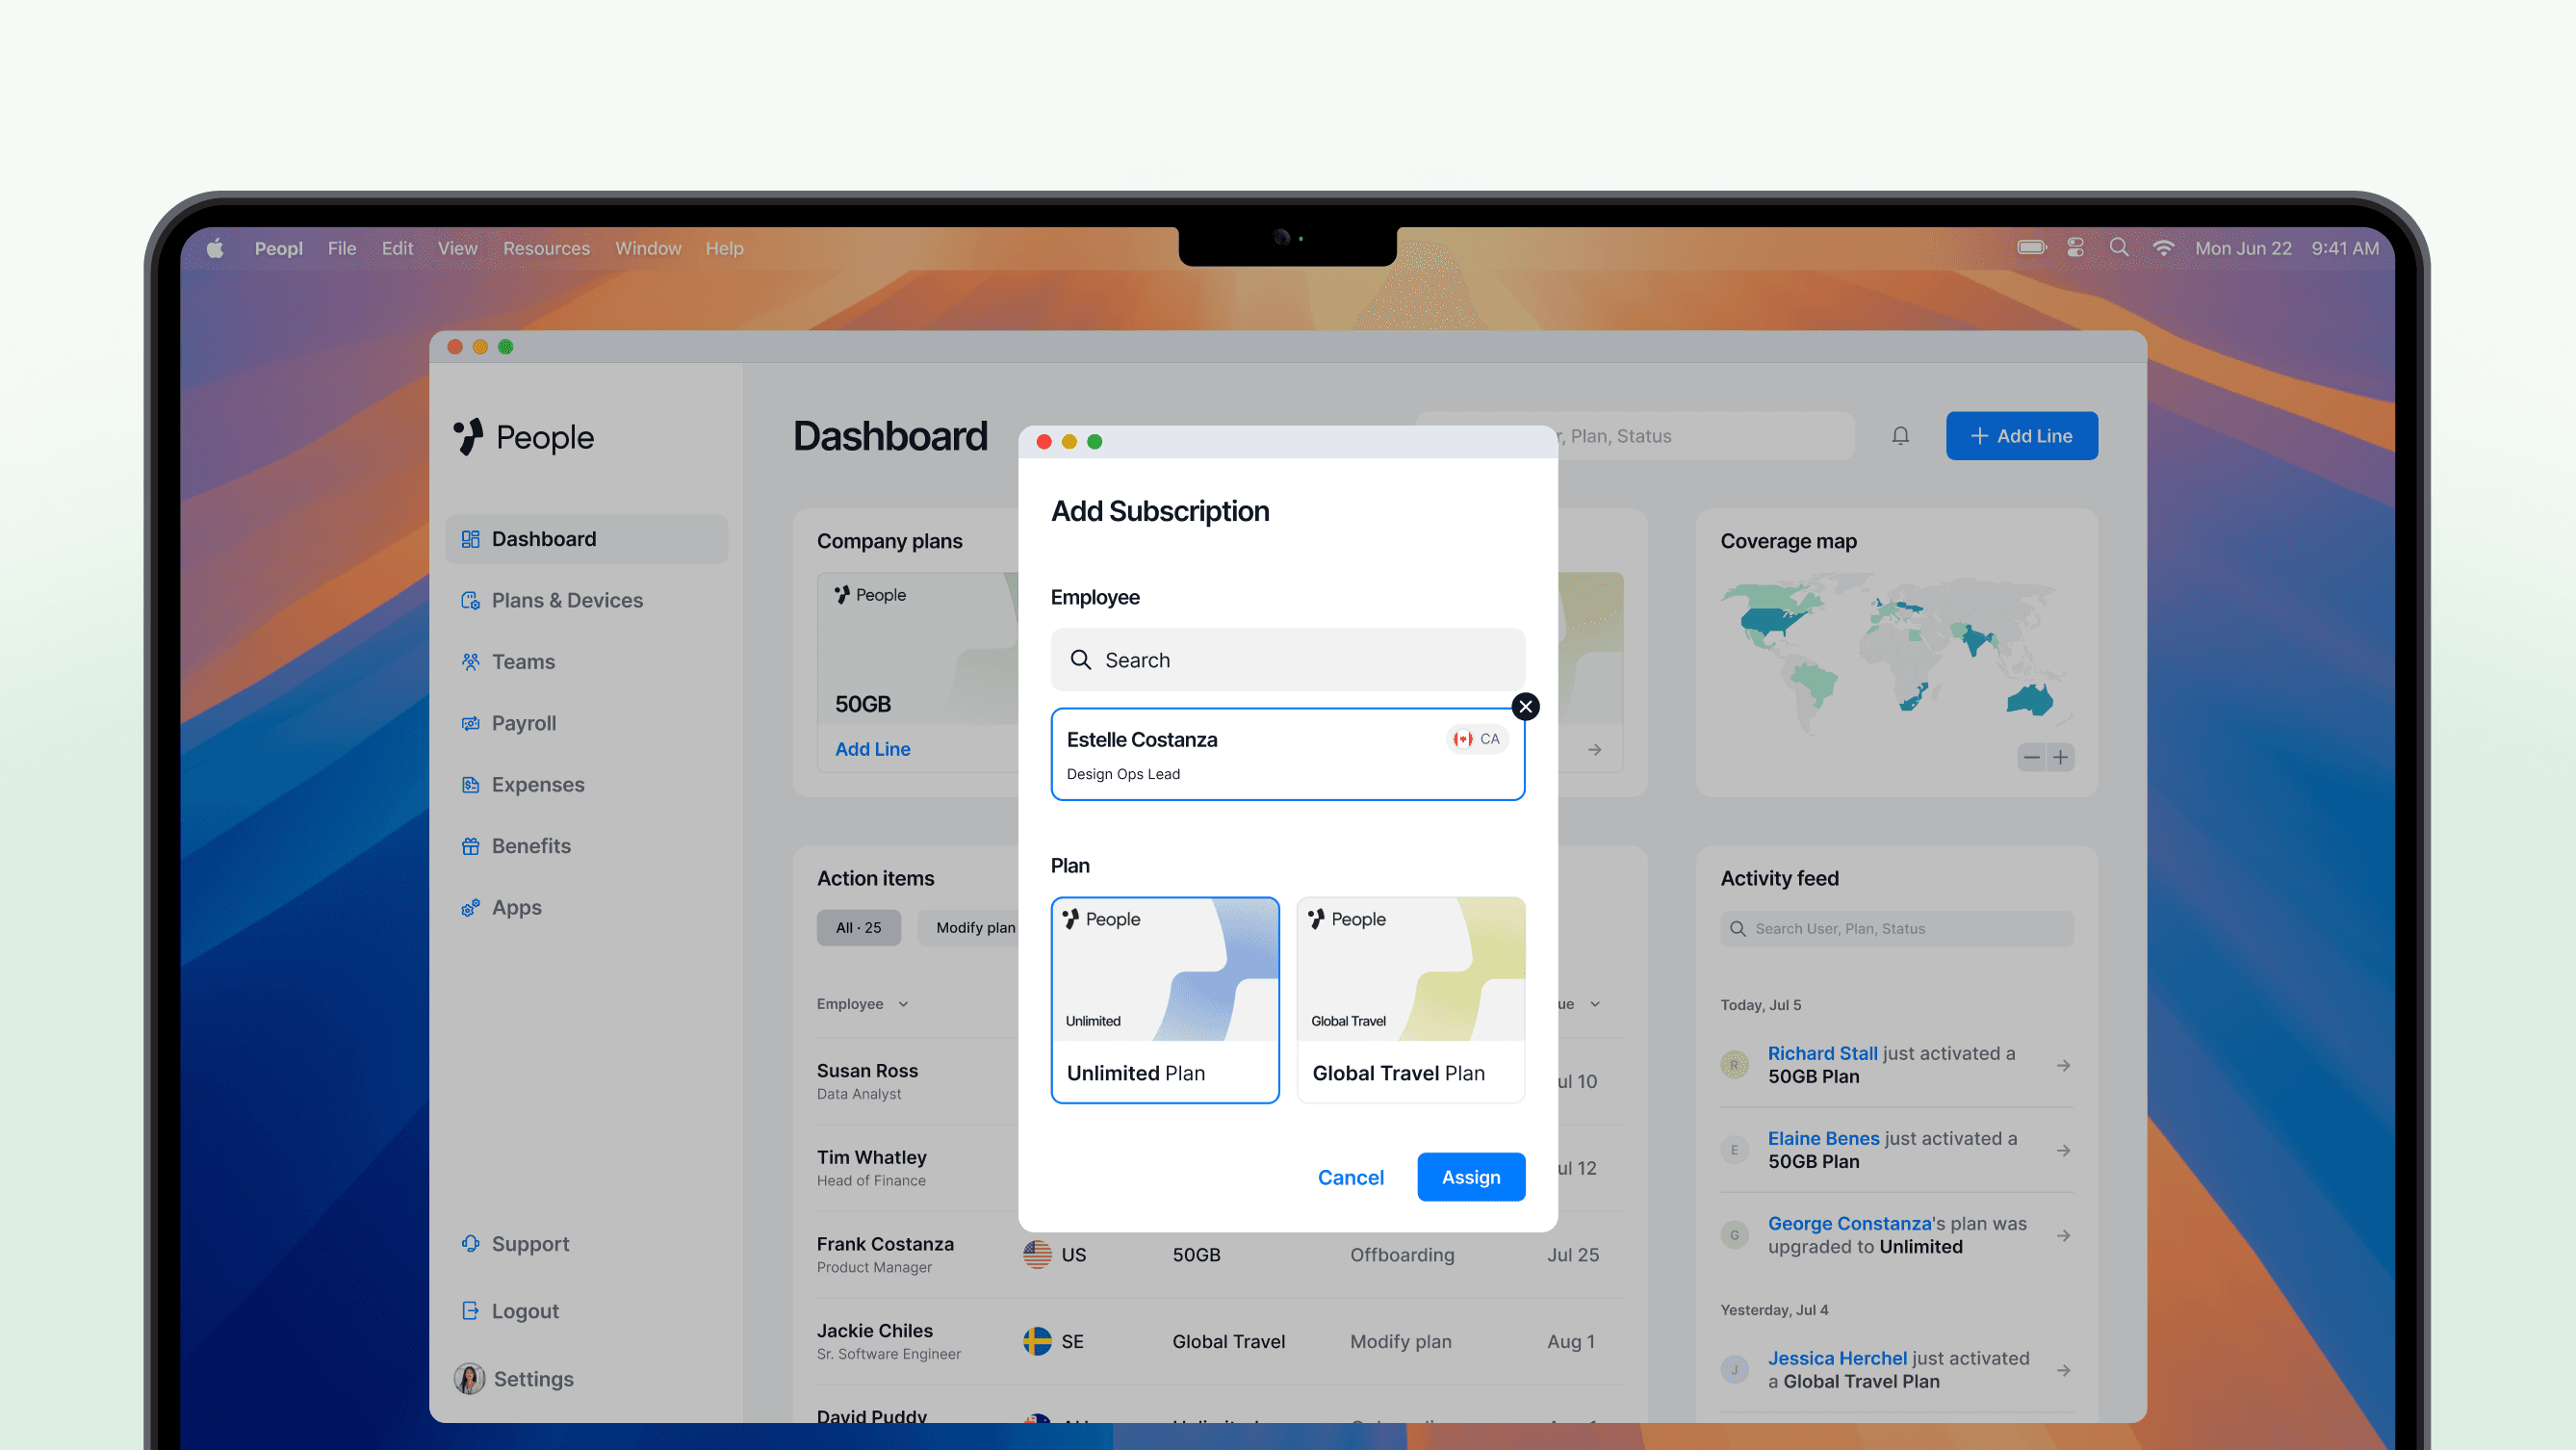
Task: Open George Constanza profile link
Action: [x=1849, y=1223]
